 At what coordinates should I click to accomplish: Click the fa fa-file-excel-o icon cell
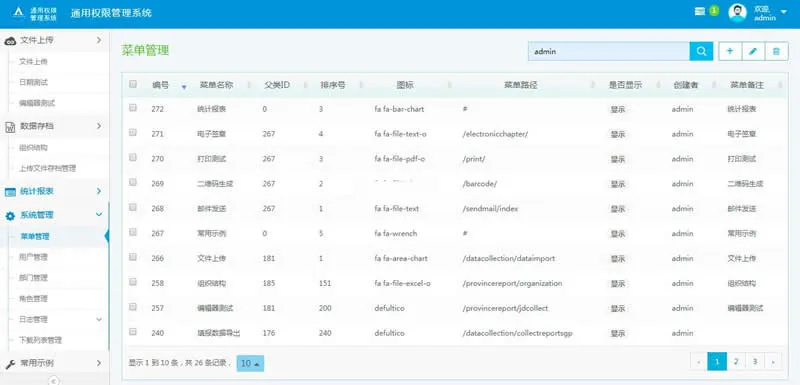[x=403, y=284]
